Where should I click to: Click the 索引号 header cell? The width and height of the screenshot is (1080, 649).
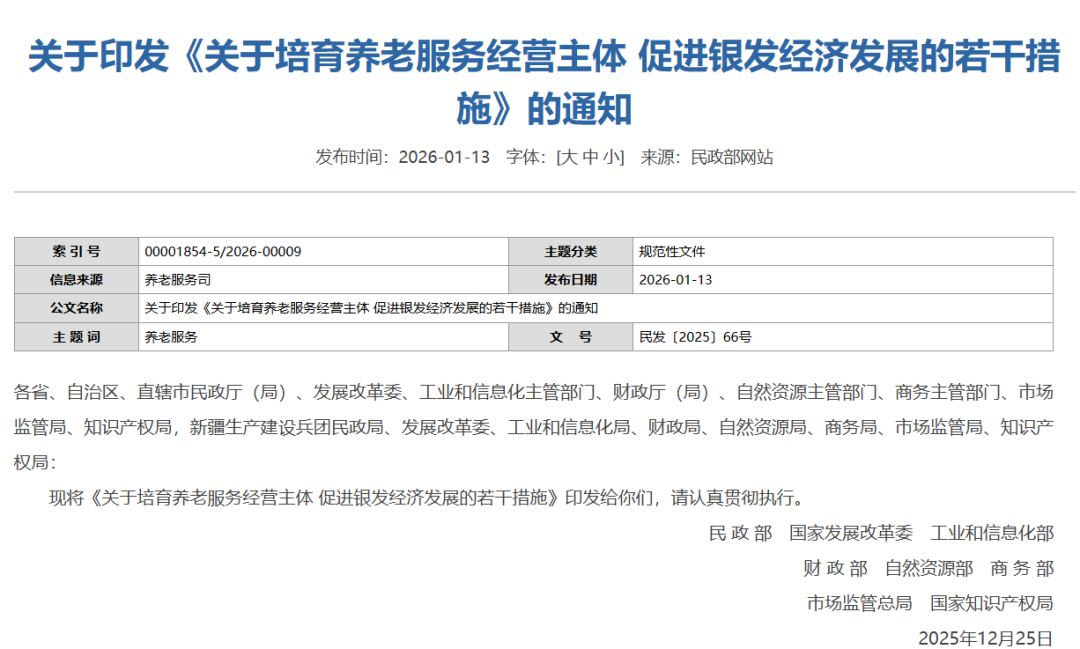pos(76,252)
